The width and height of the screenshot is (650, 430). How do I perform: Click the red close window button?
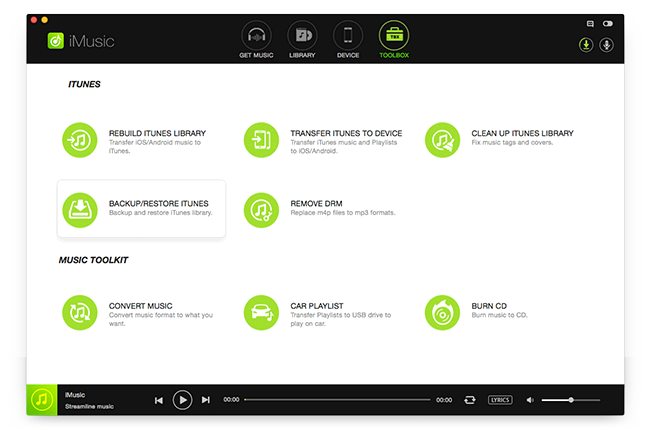(34, 19)
